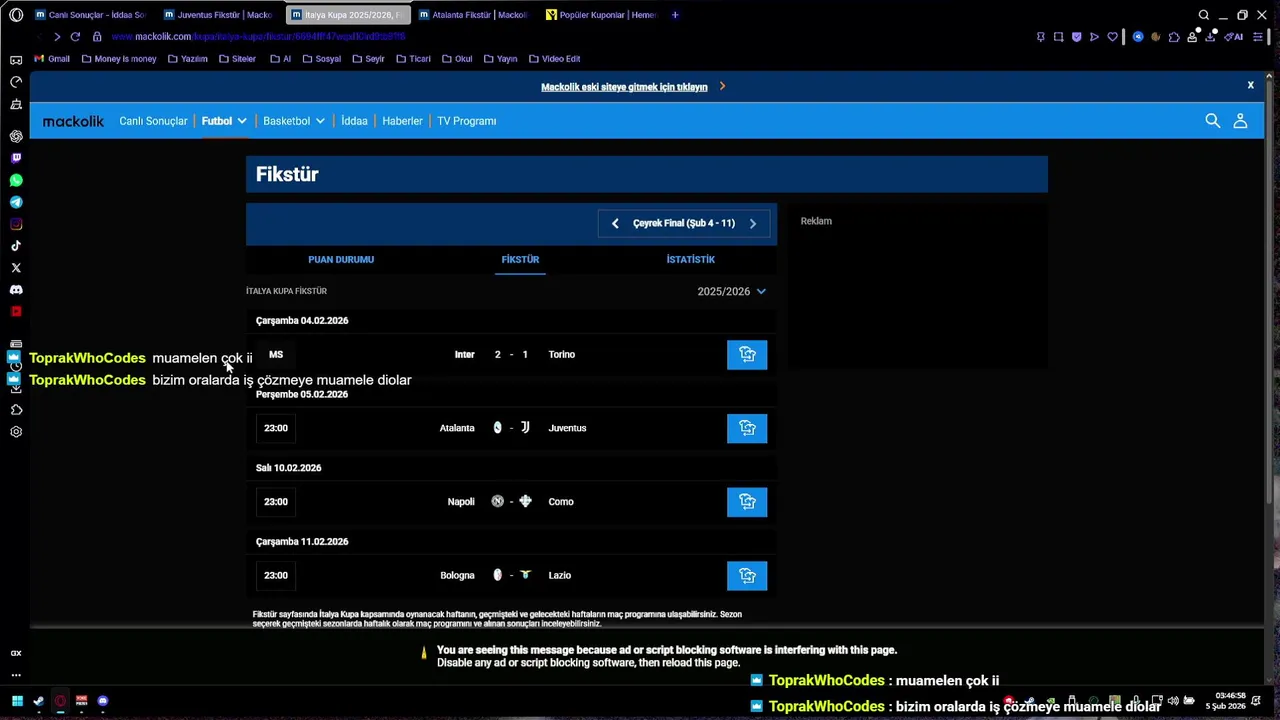Open the Gmail bookmark
The width and height of the screenshot is (1280, 720).
click(x=52, y=59)
